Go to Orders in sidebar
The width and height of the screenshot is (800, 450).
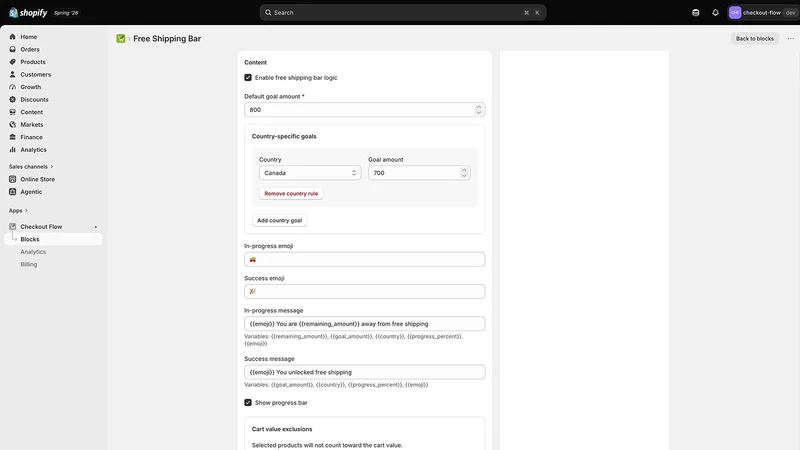[x=30, y=49]
